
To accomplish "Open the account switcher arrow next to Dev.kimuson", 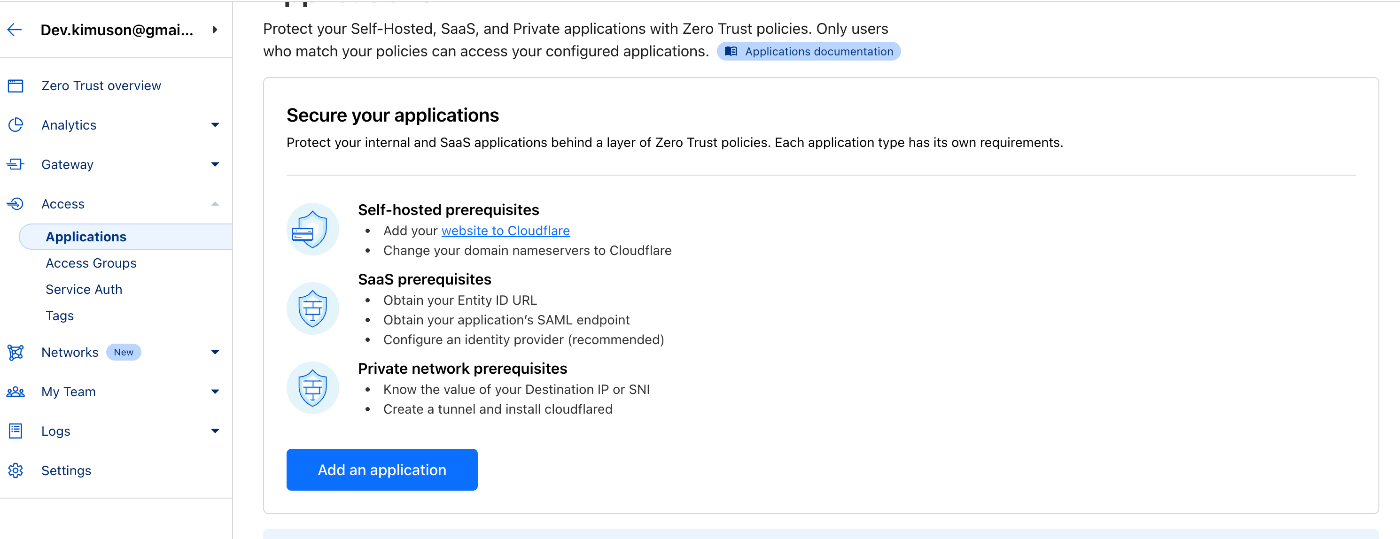I will (215, 30).
